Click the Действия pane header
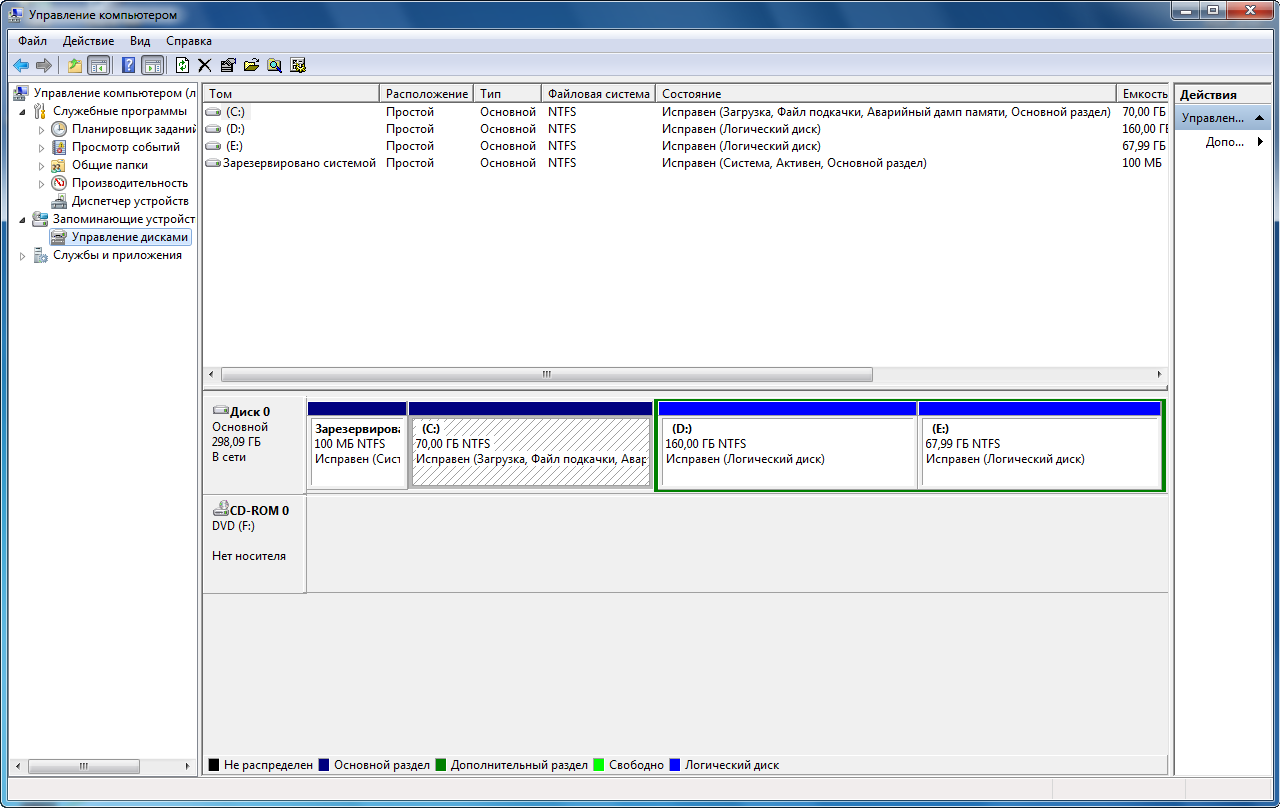1280x808 pixels. 1223,94
